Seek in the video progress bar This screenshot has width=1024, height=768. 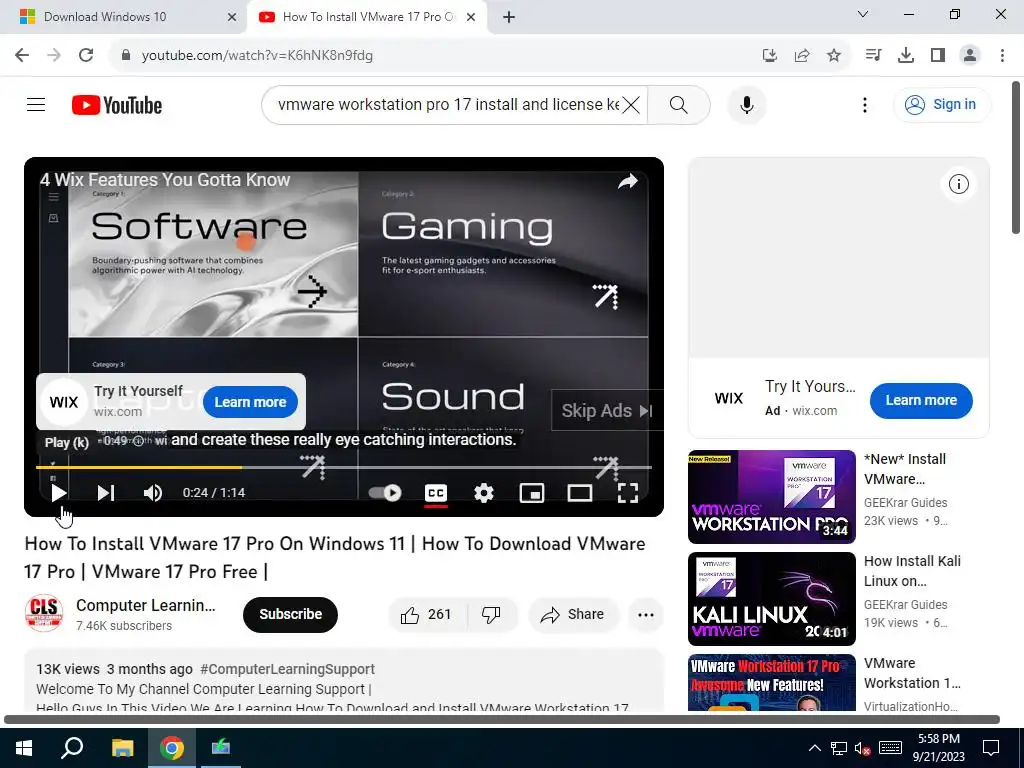(344, 468)
